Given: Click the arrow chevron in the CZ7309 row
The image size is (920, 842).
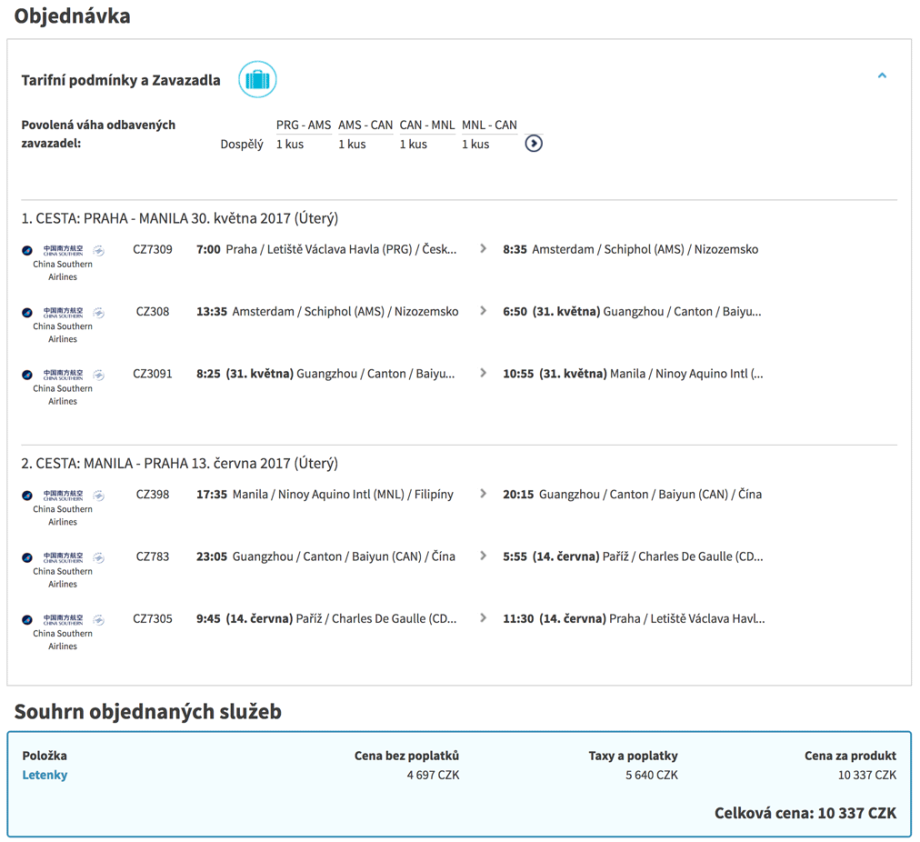Looking at the screenshot, I should 483,249.
